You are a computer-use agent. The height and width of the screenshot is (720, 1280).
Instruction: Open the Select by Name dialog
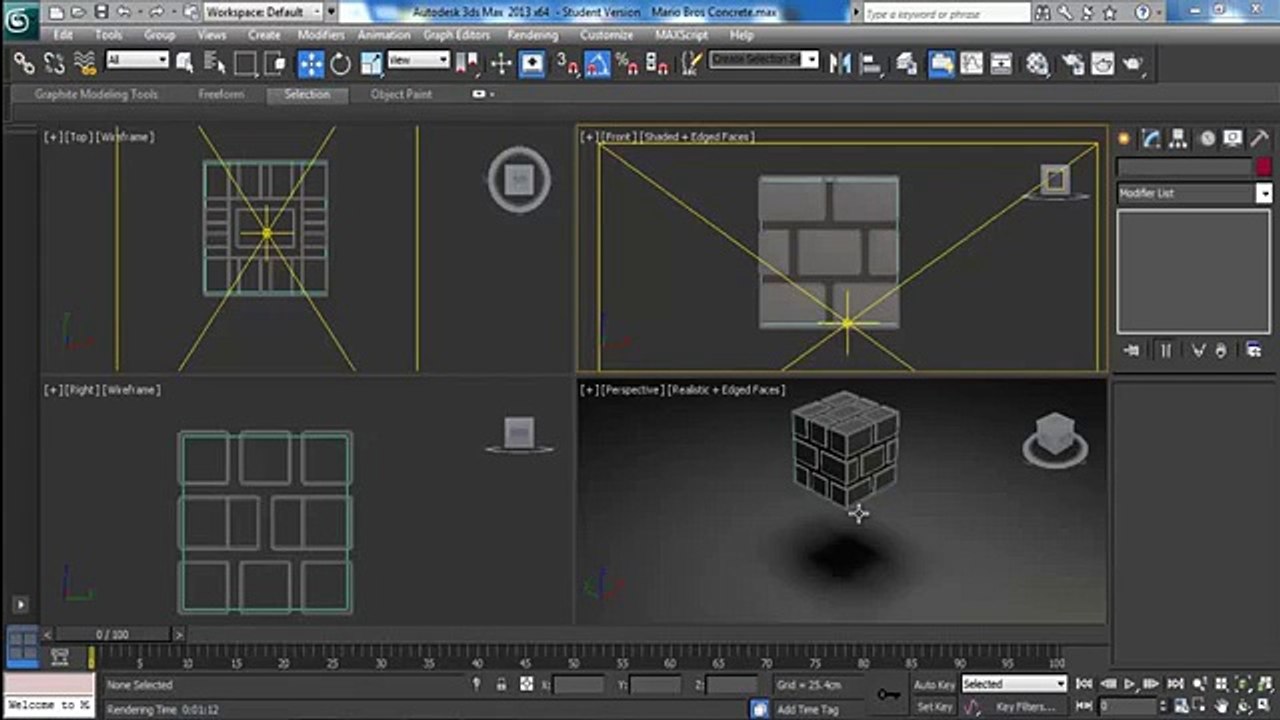coord(213,64)
